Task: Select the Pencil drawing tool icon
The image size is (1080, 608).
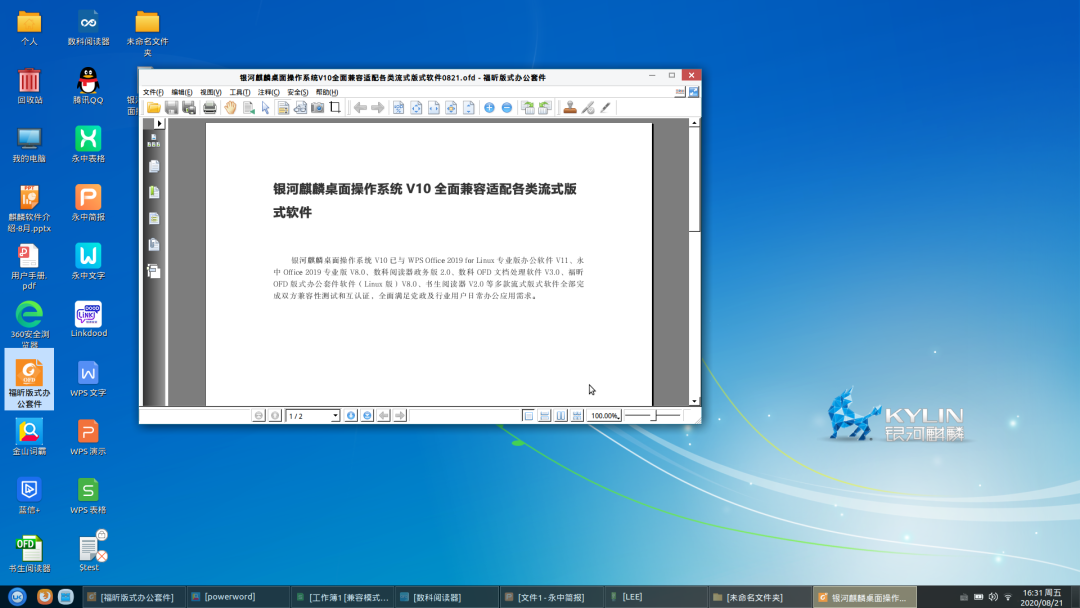Action: (605, 107)
